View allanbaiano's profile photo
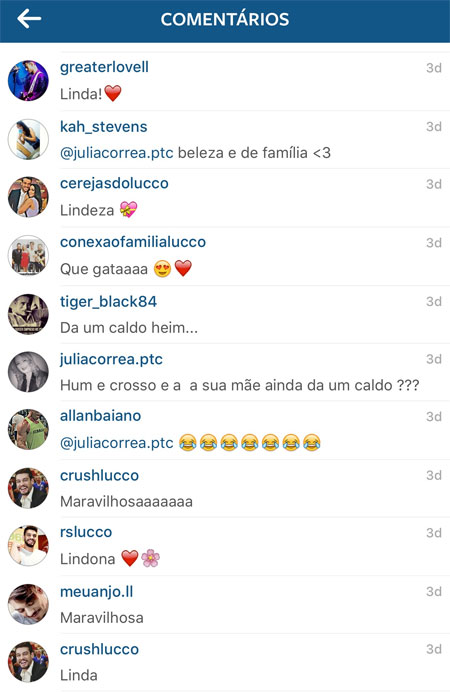Screen dimensions: 450x692 (x=28, y=429)
